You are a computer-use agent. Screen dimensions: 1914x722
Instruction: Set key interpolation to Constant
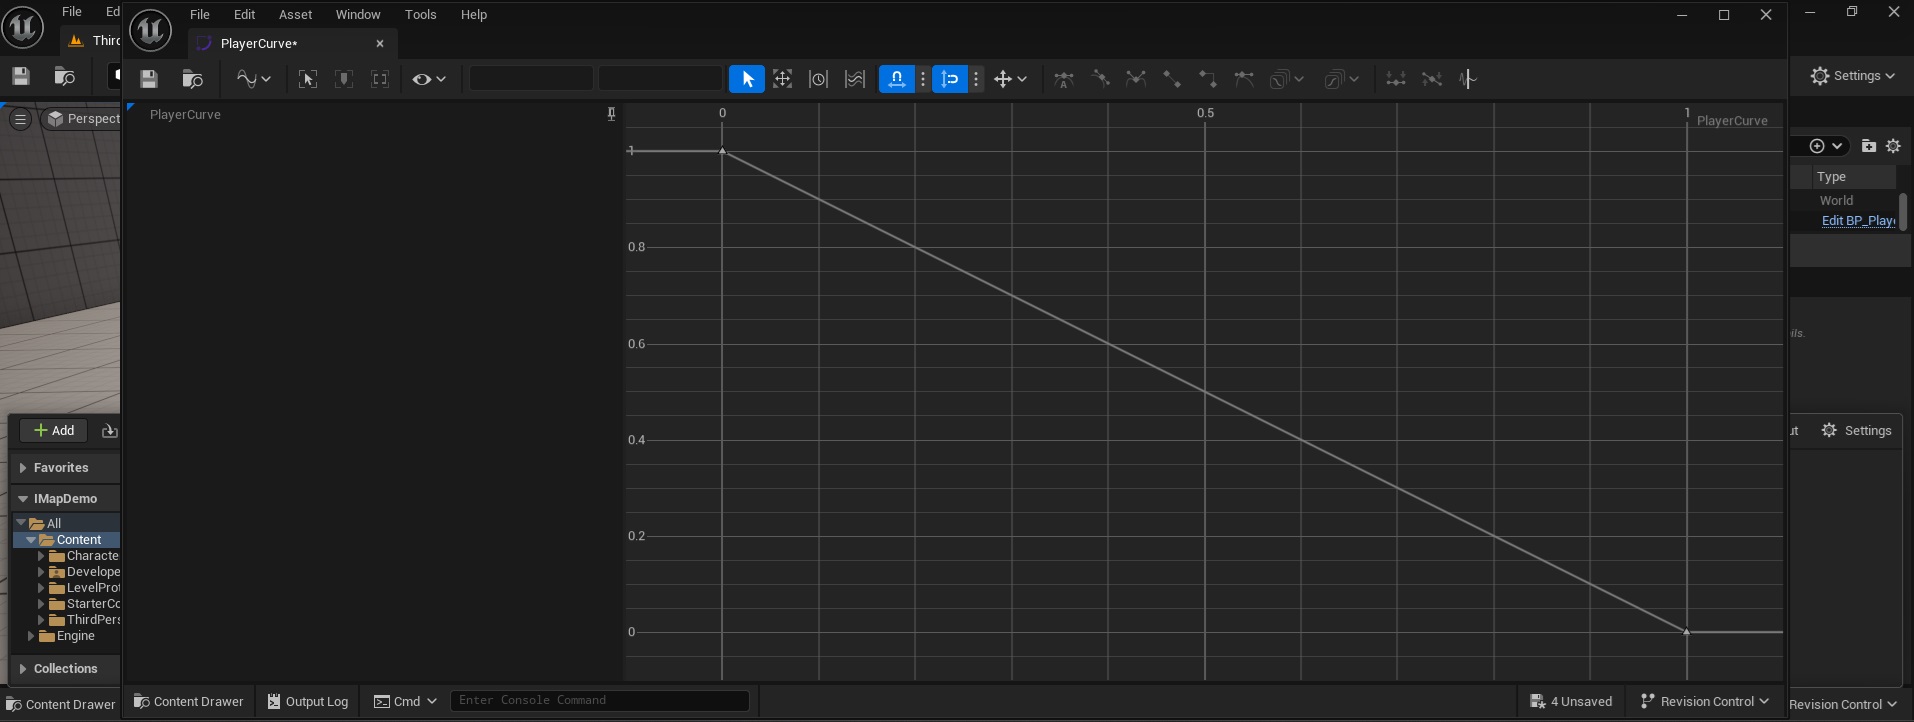point(1207,79)
